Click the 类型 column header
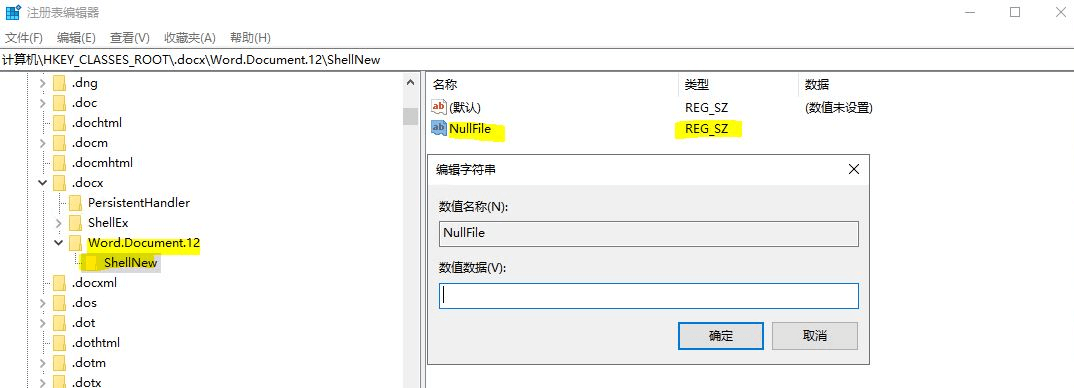Viewport: 1074px width, 388px height. tap(697, 85)
